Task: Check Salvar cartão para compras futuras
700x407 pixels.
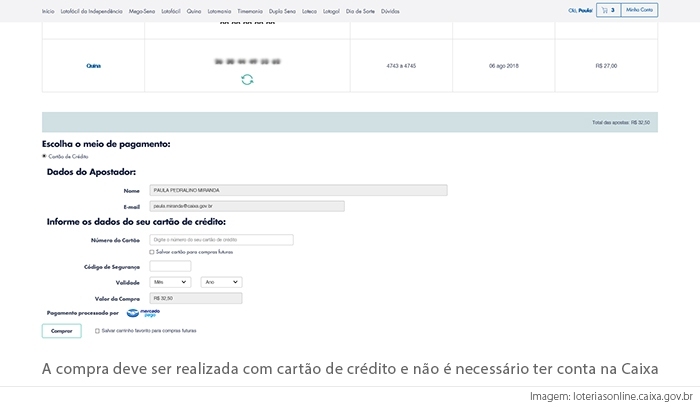Action: click(x=151, y=252)
